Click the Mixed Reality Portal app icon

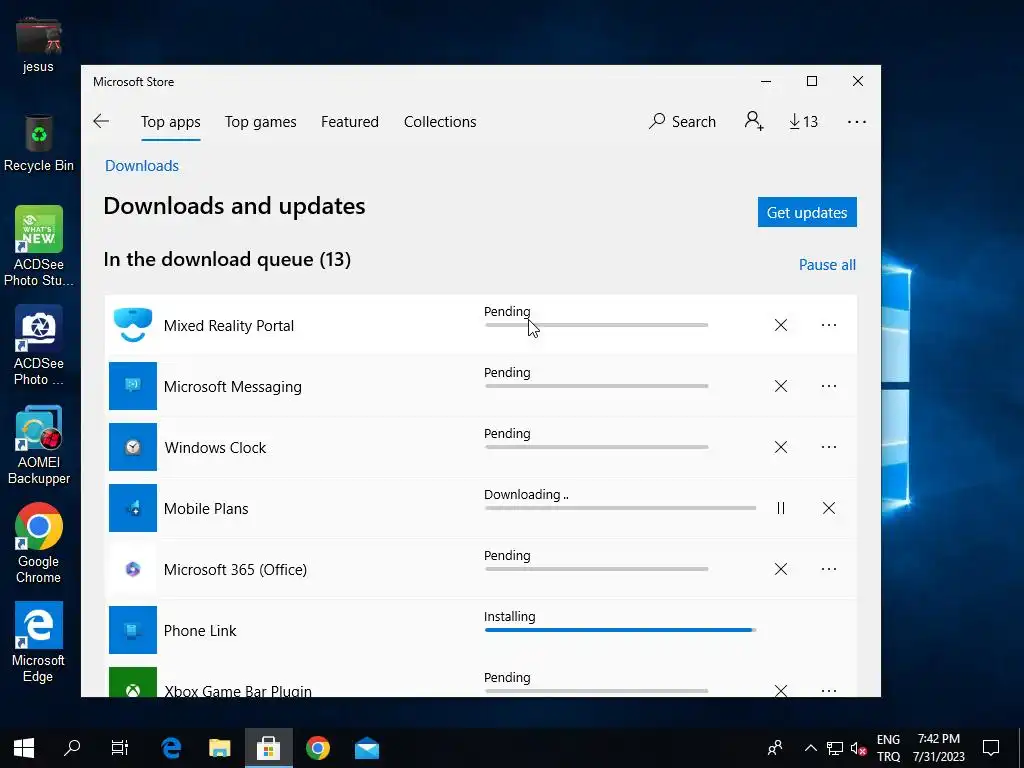point(133,325)
